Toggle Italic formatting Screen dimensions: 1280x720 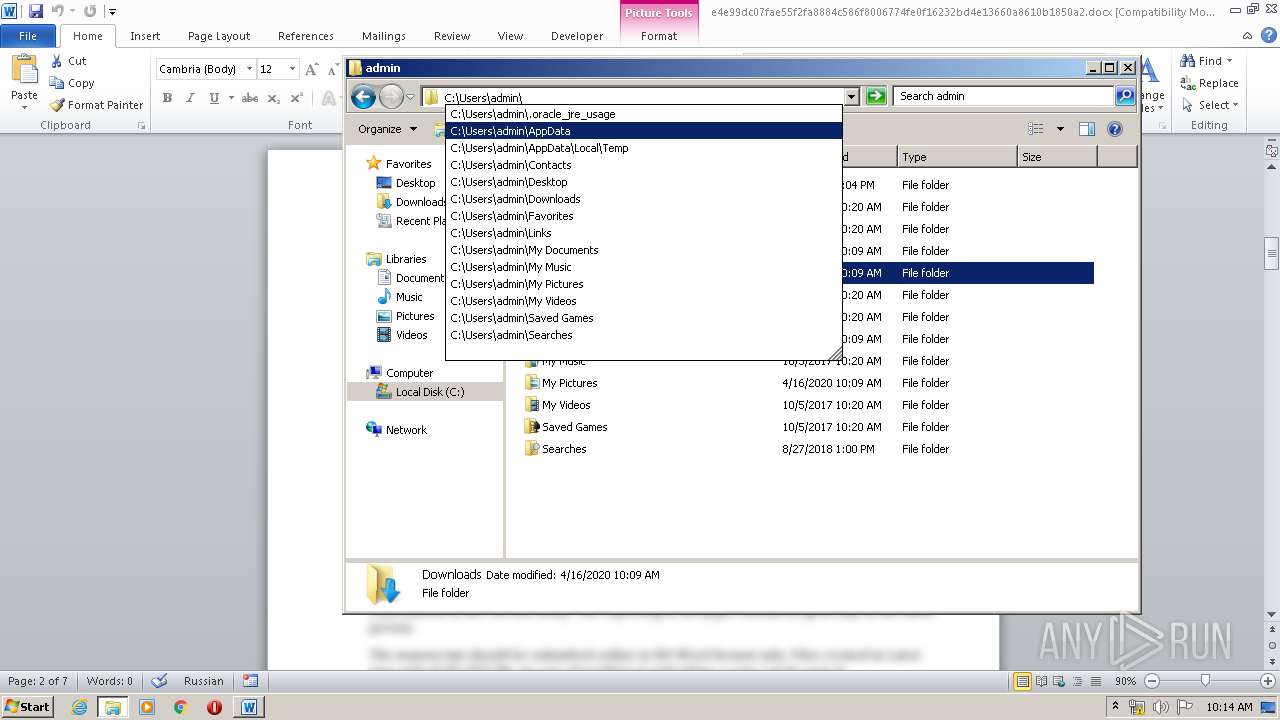(x=190, y=98)
